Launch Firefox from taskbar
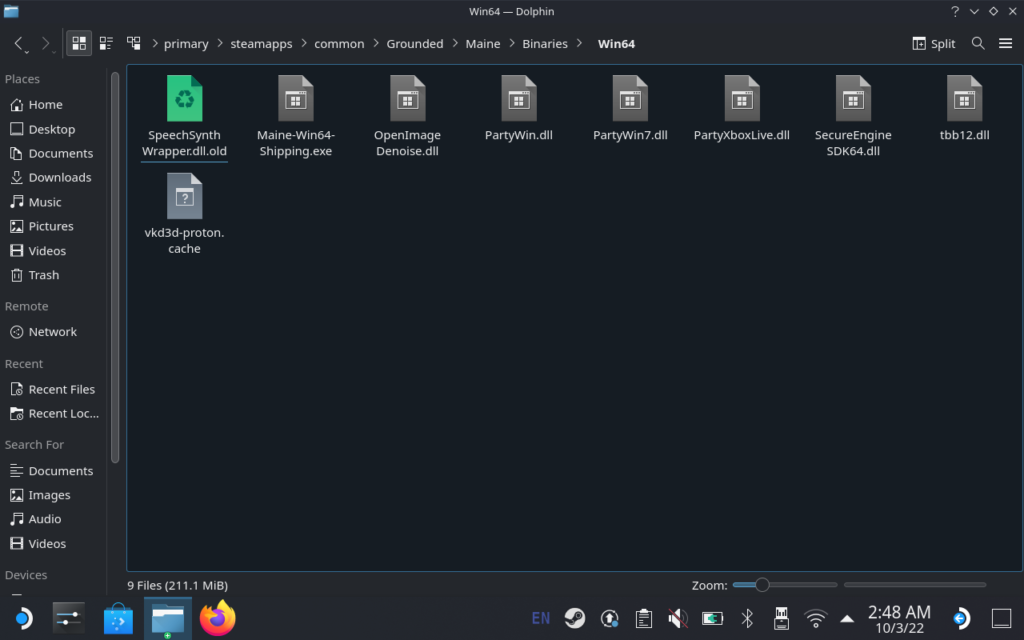The image size is (1024, 640). (217, 618)
